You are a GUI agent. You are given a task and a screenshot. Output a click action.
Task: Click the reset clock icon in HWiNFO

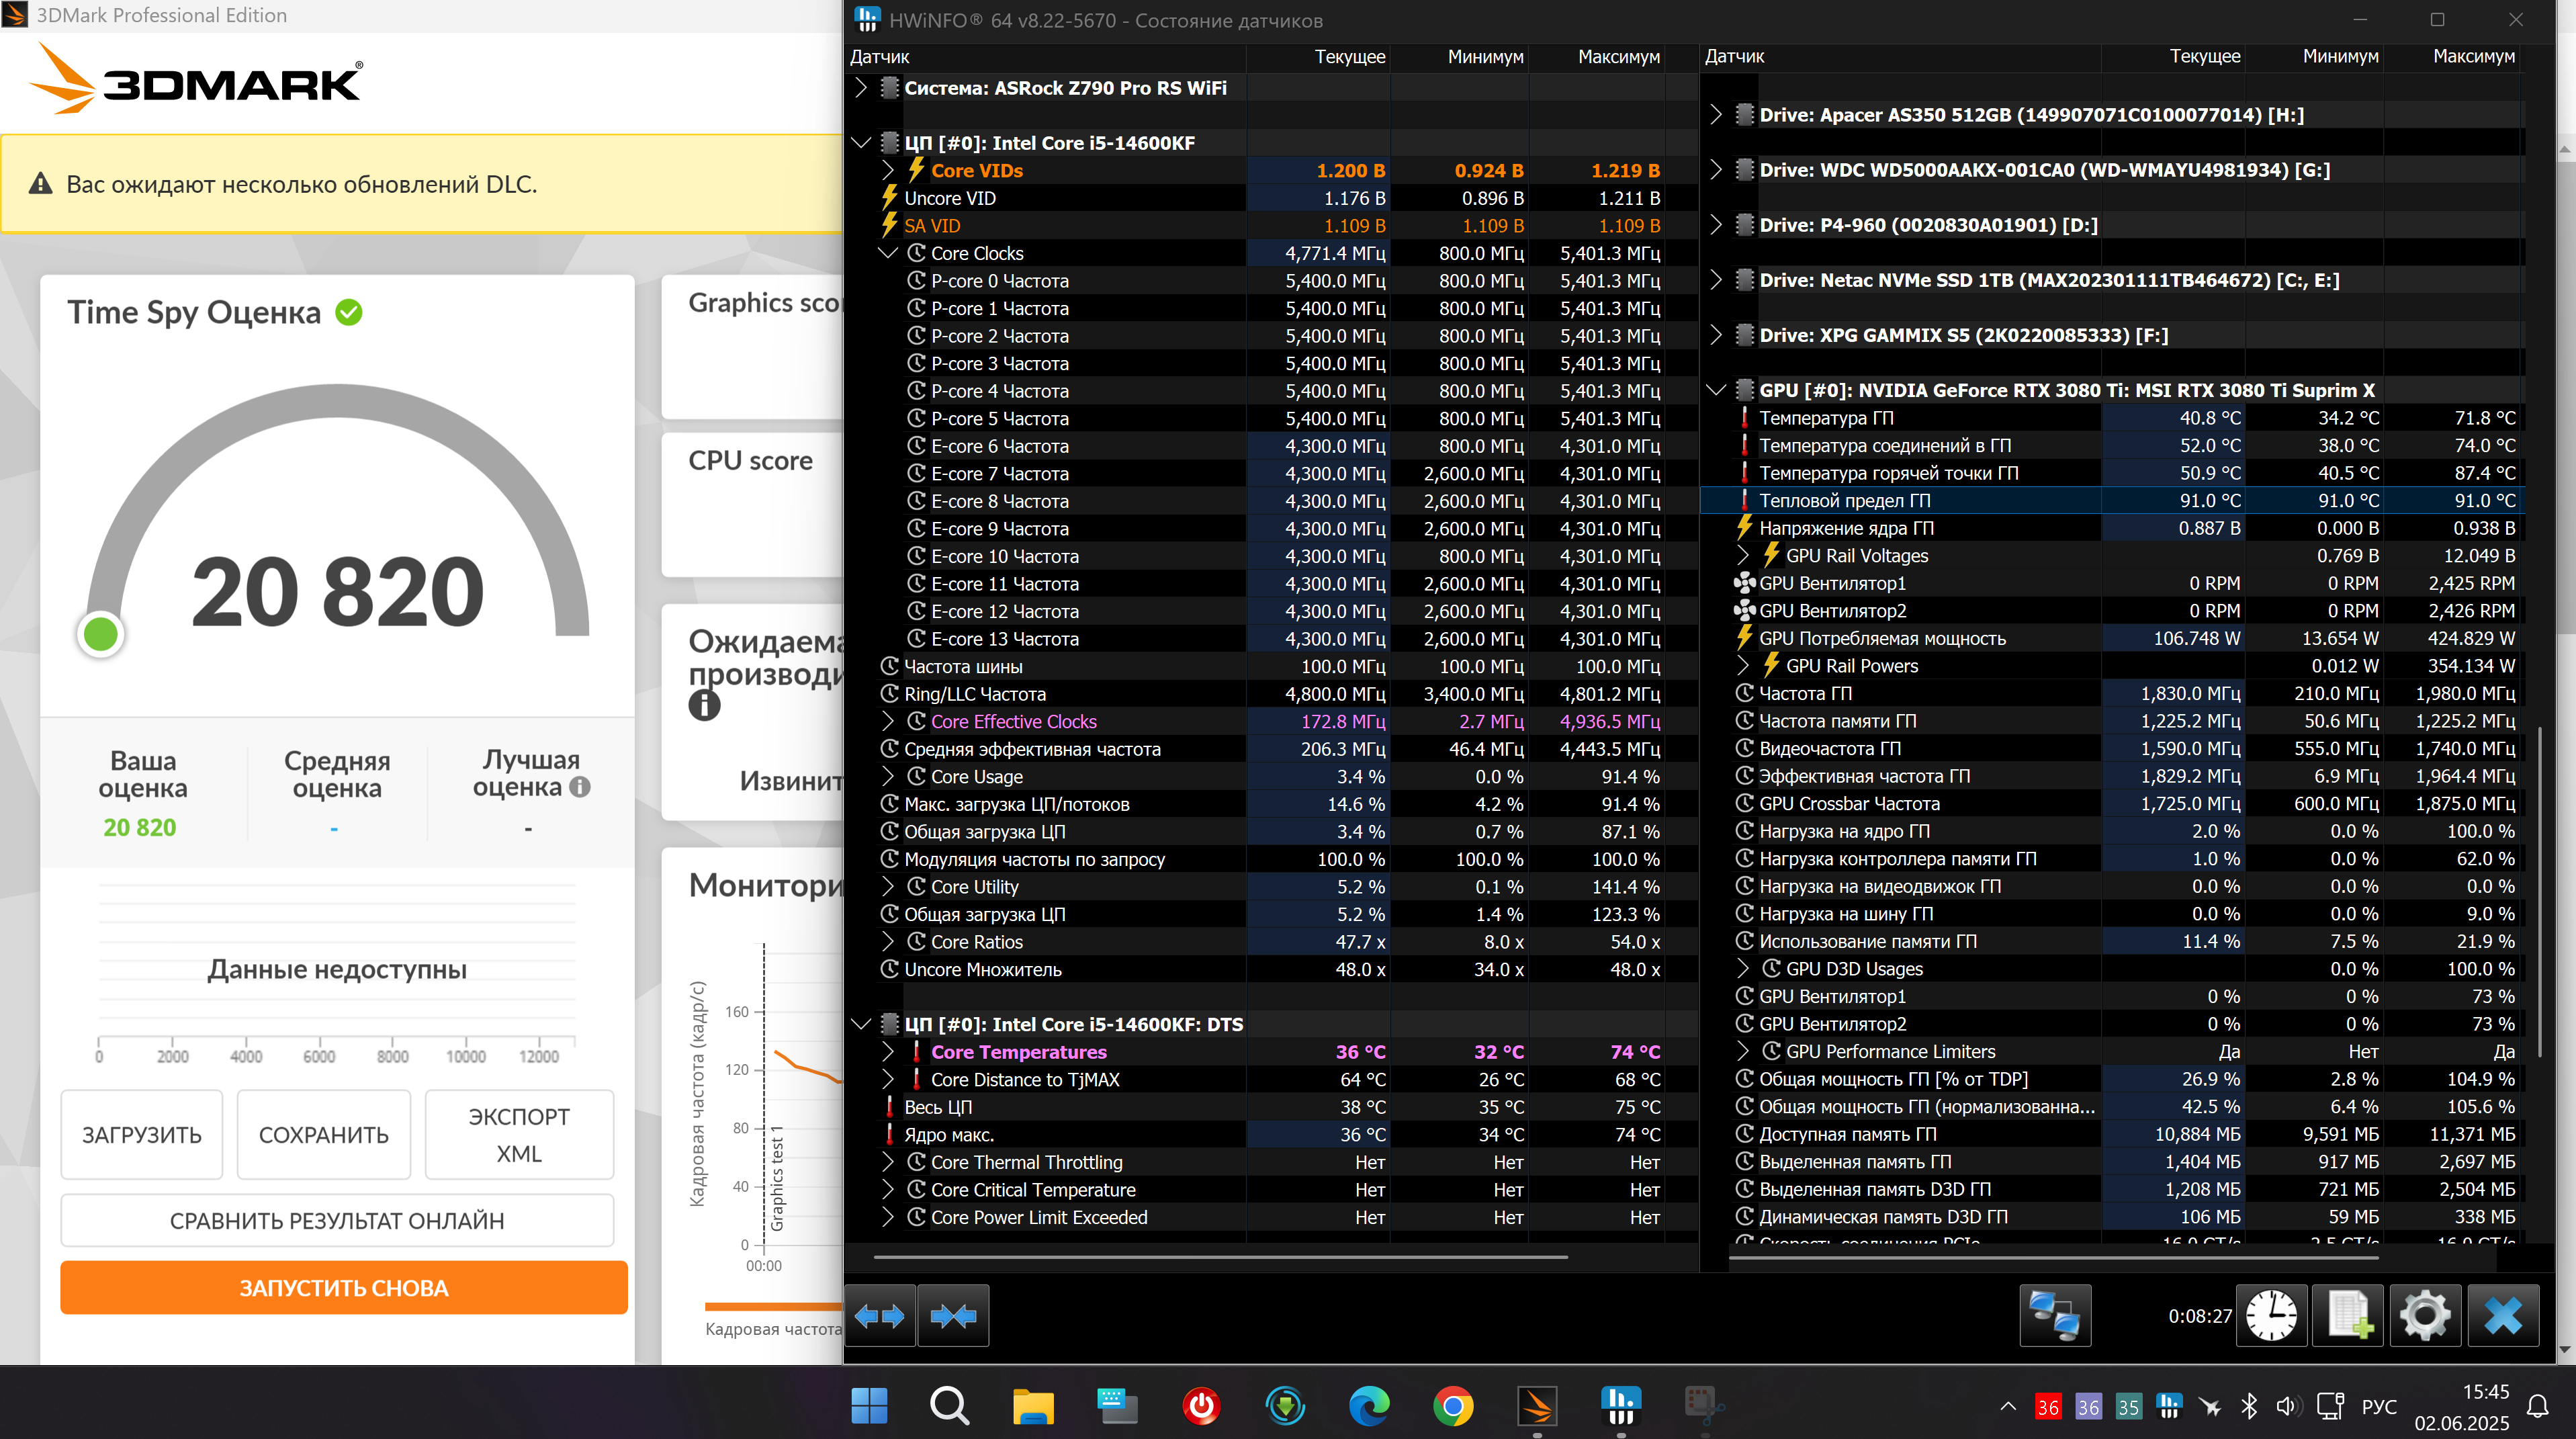coord(2271,1316)
